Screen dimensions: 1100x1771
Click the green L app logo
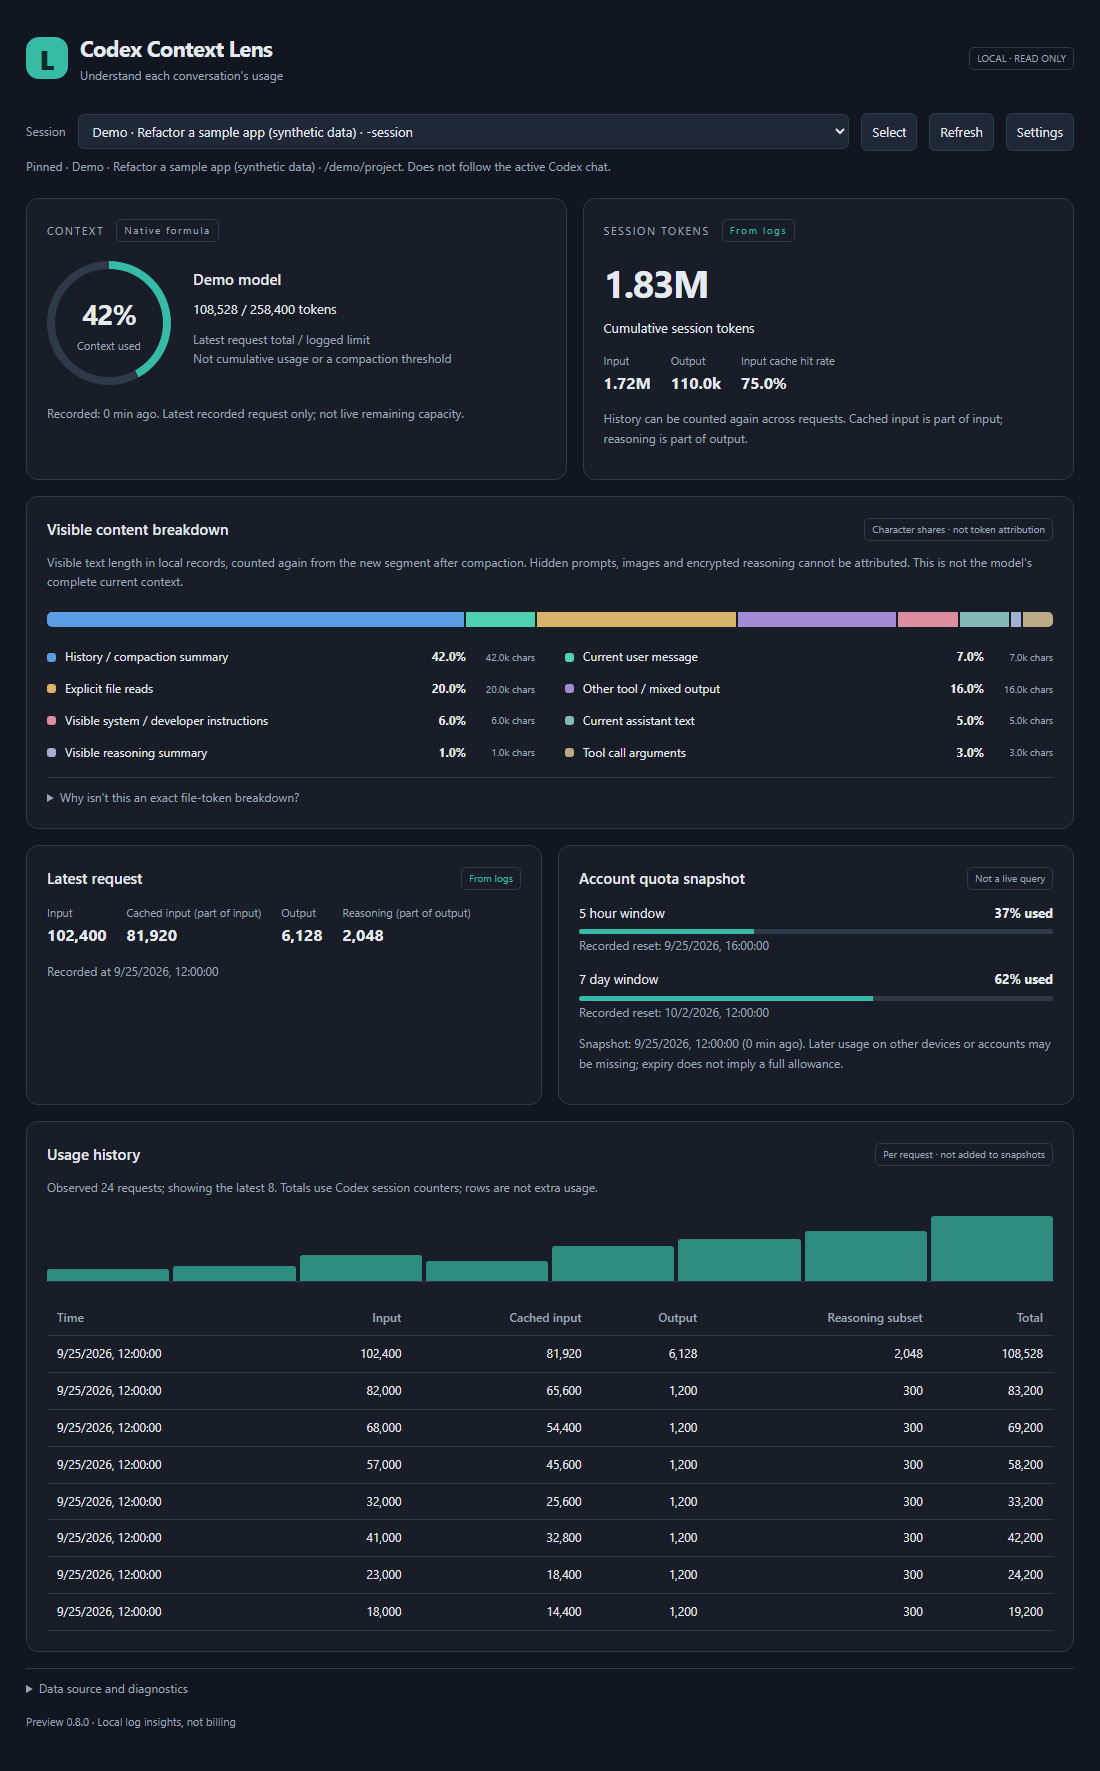(x=47, y=58)
